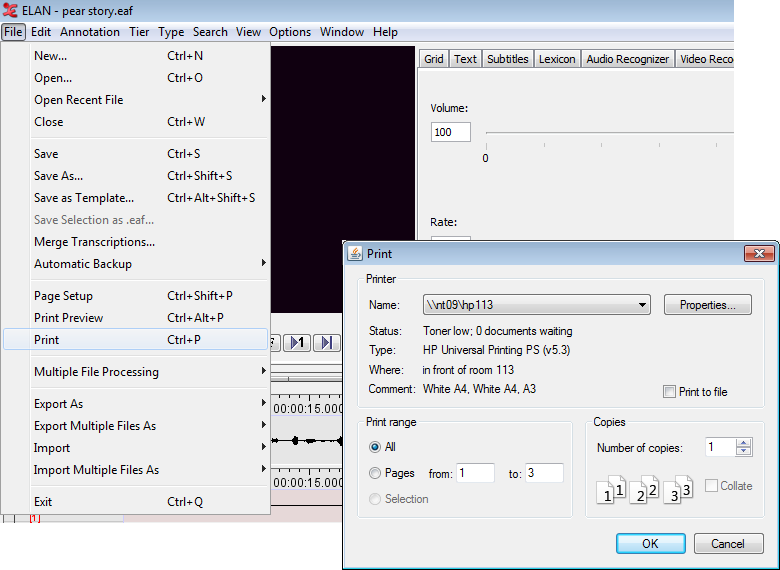
Task: Switch to the Text tab
Action: [x=465, y=59]
